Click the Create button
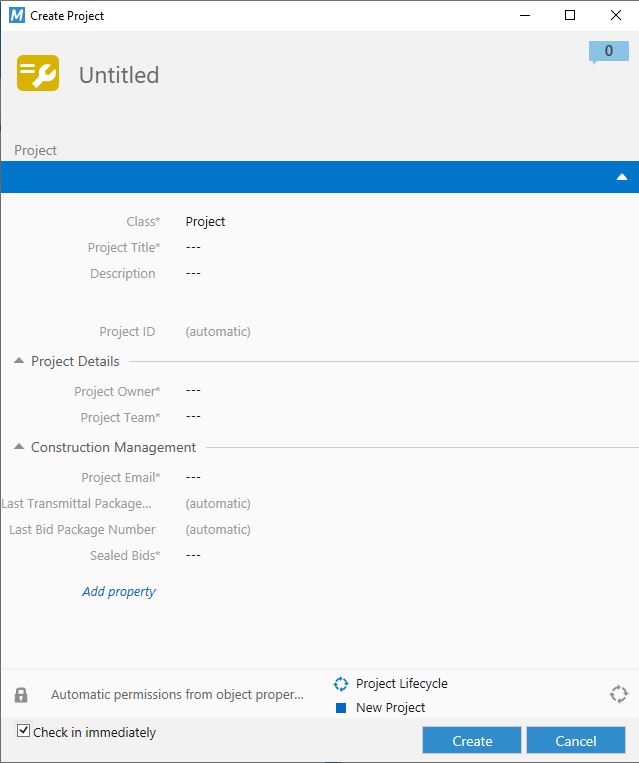Viewport: 639px width, 763px height. coord(472,740)
